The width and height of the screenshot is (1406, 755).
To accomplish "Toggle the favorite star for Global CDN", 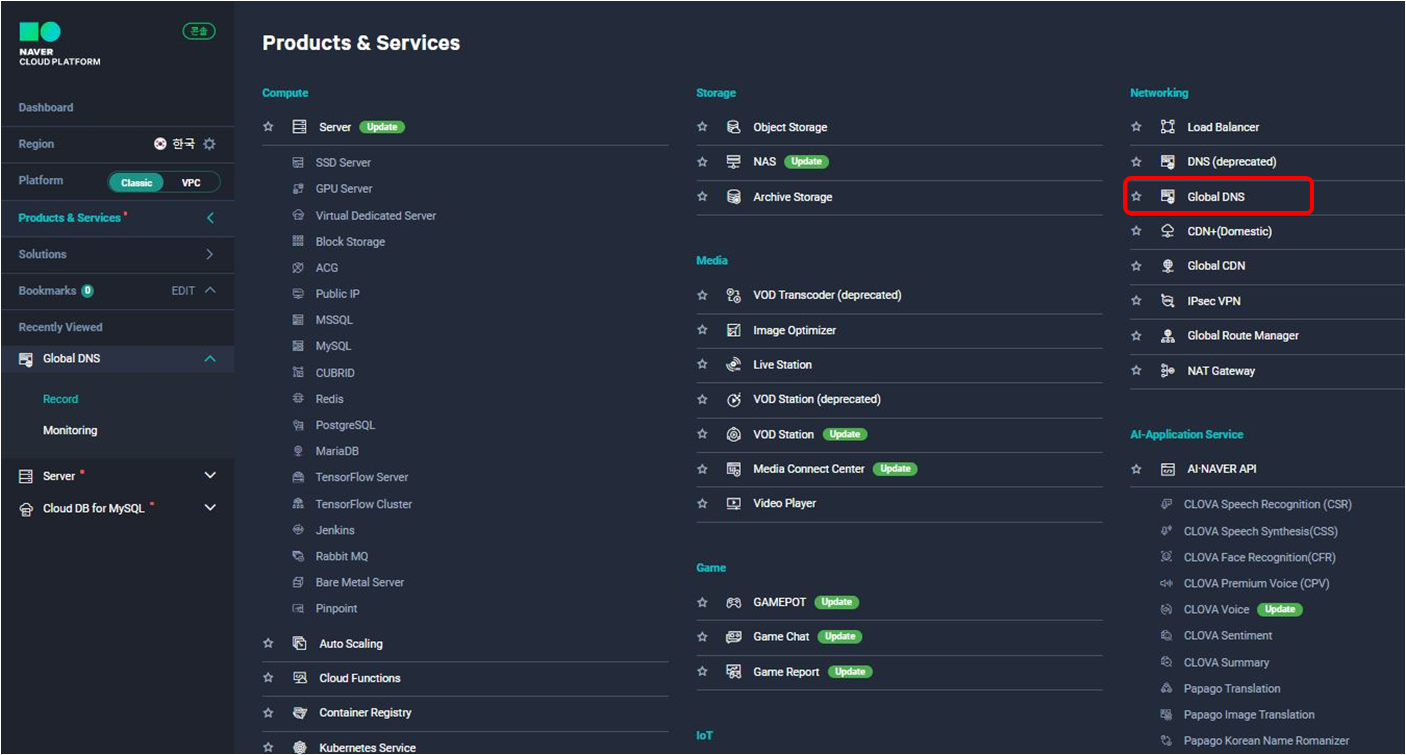I will 1135,266.
